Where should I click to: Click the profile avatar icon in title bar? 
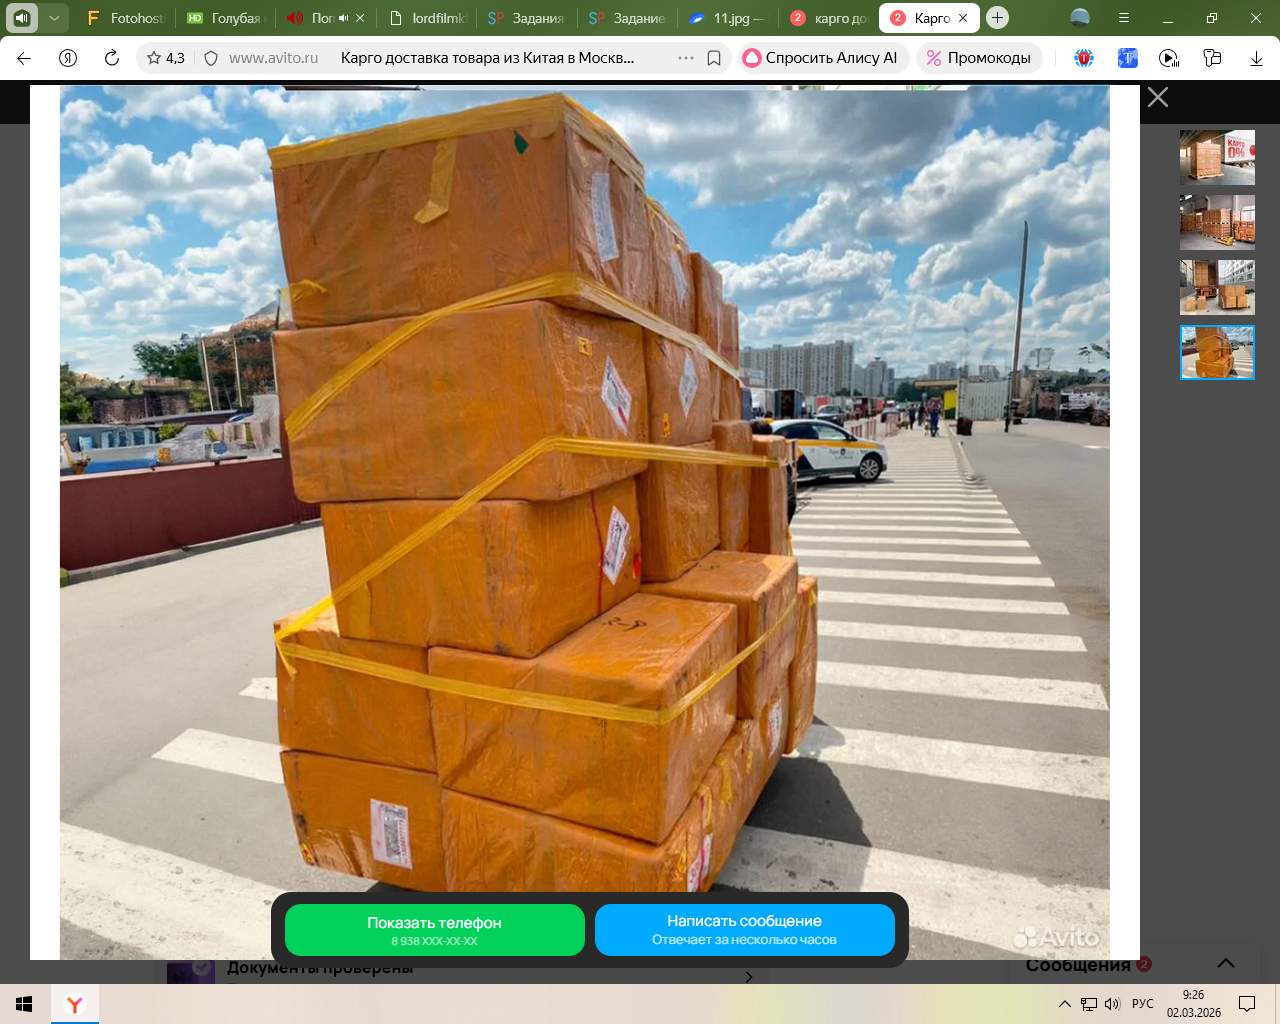coord(1080,18)
